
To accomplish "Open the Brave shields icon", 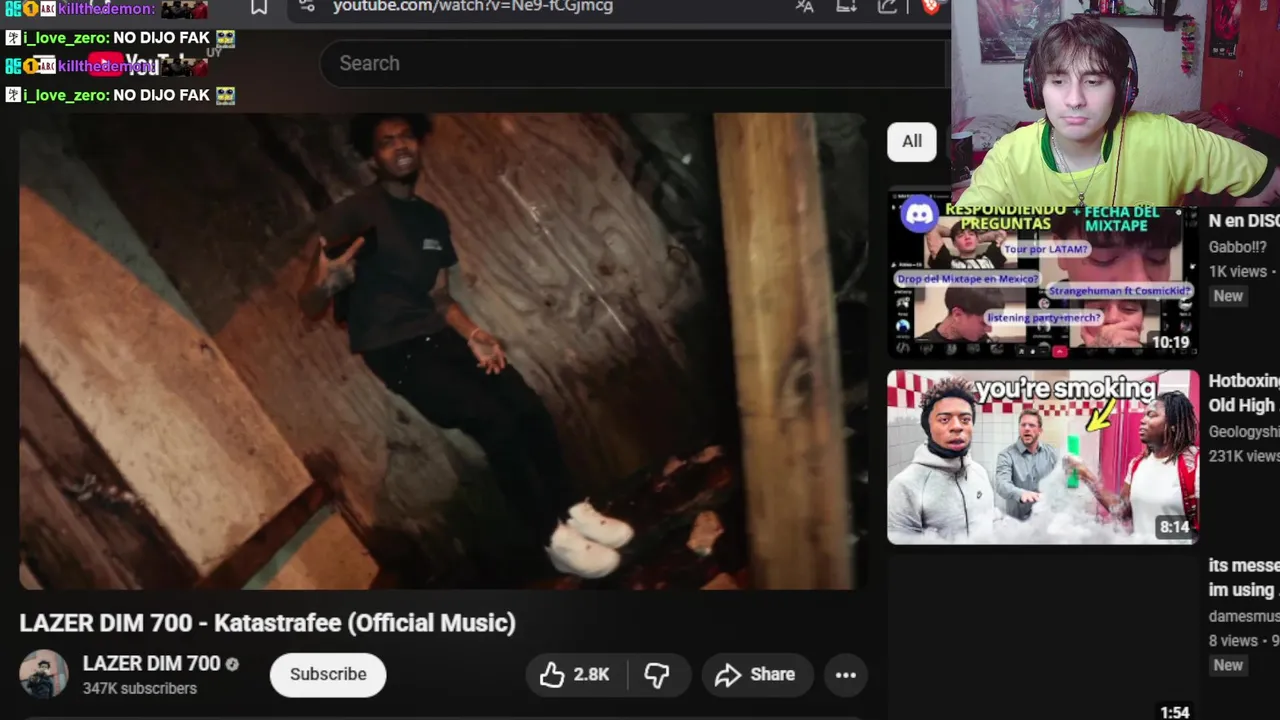I will 930,6.
